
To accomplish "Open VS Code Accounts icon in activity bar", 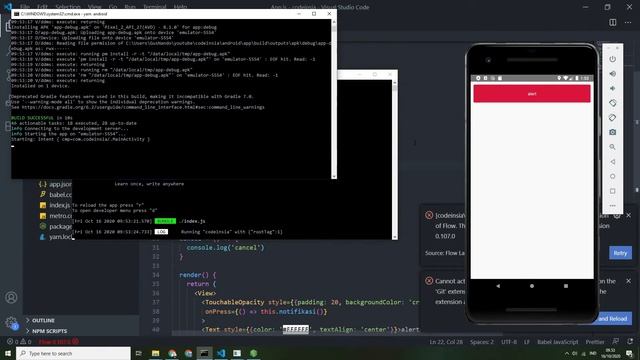I will point(11,298).
